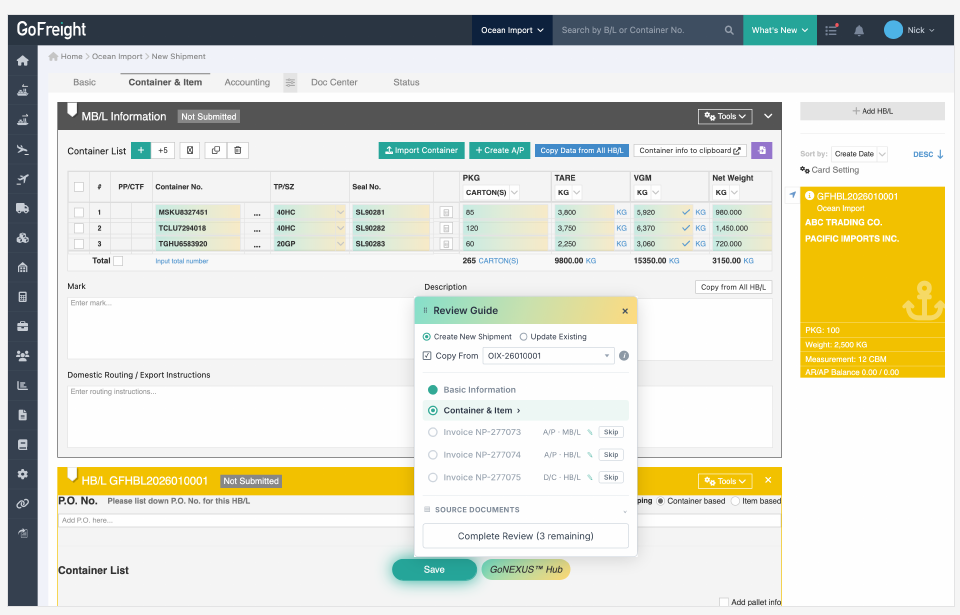Open the GoNEXUS Hub button
This screenshot has height=615, width=960.
526,570
